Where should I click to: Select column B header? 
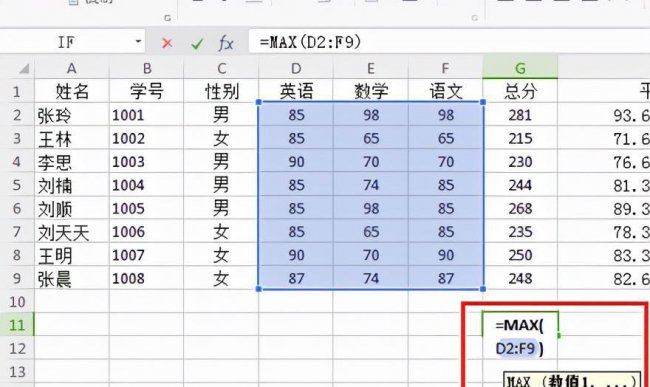(x=146, y=68)
